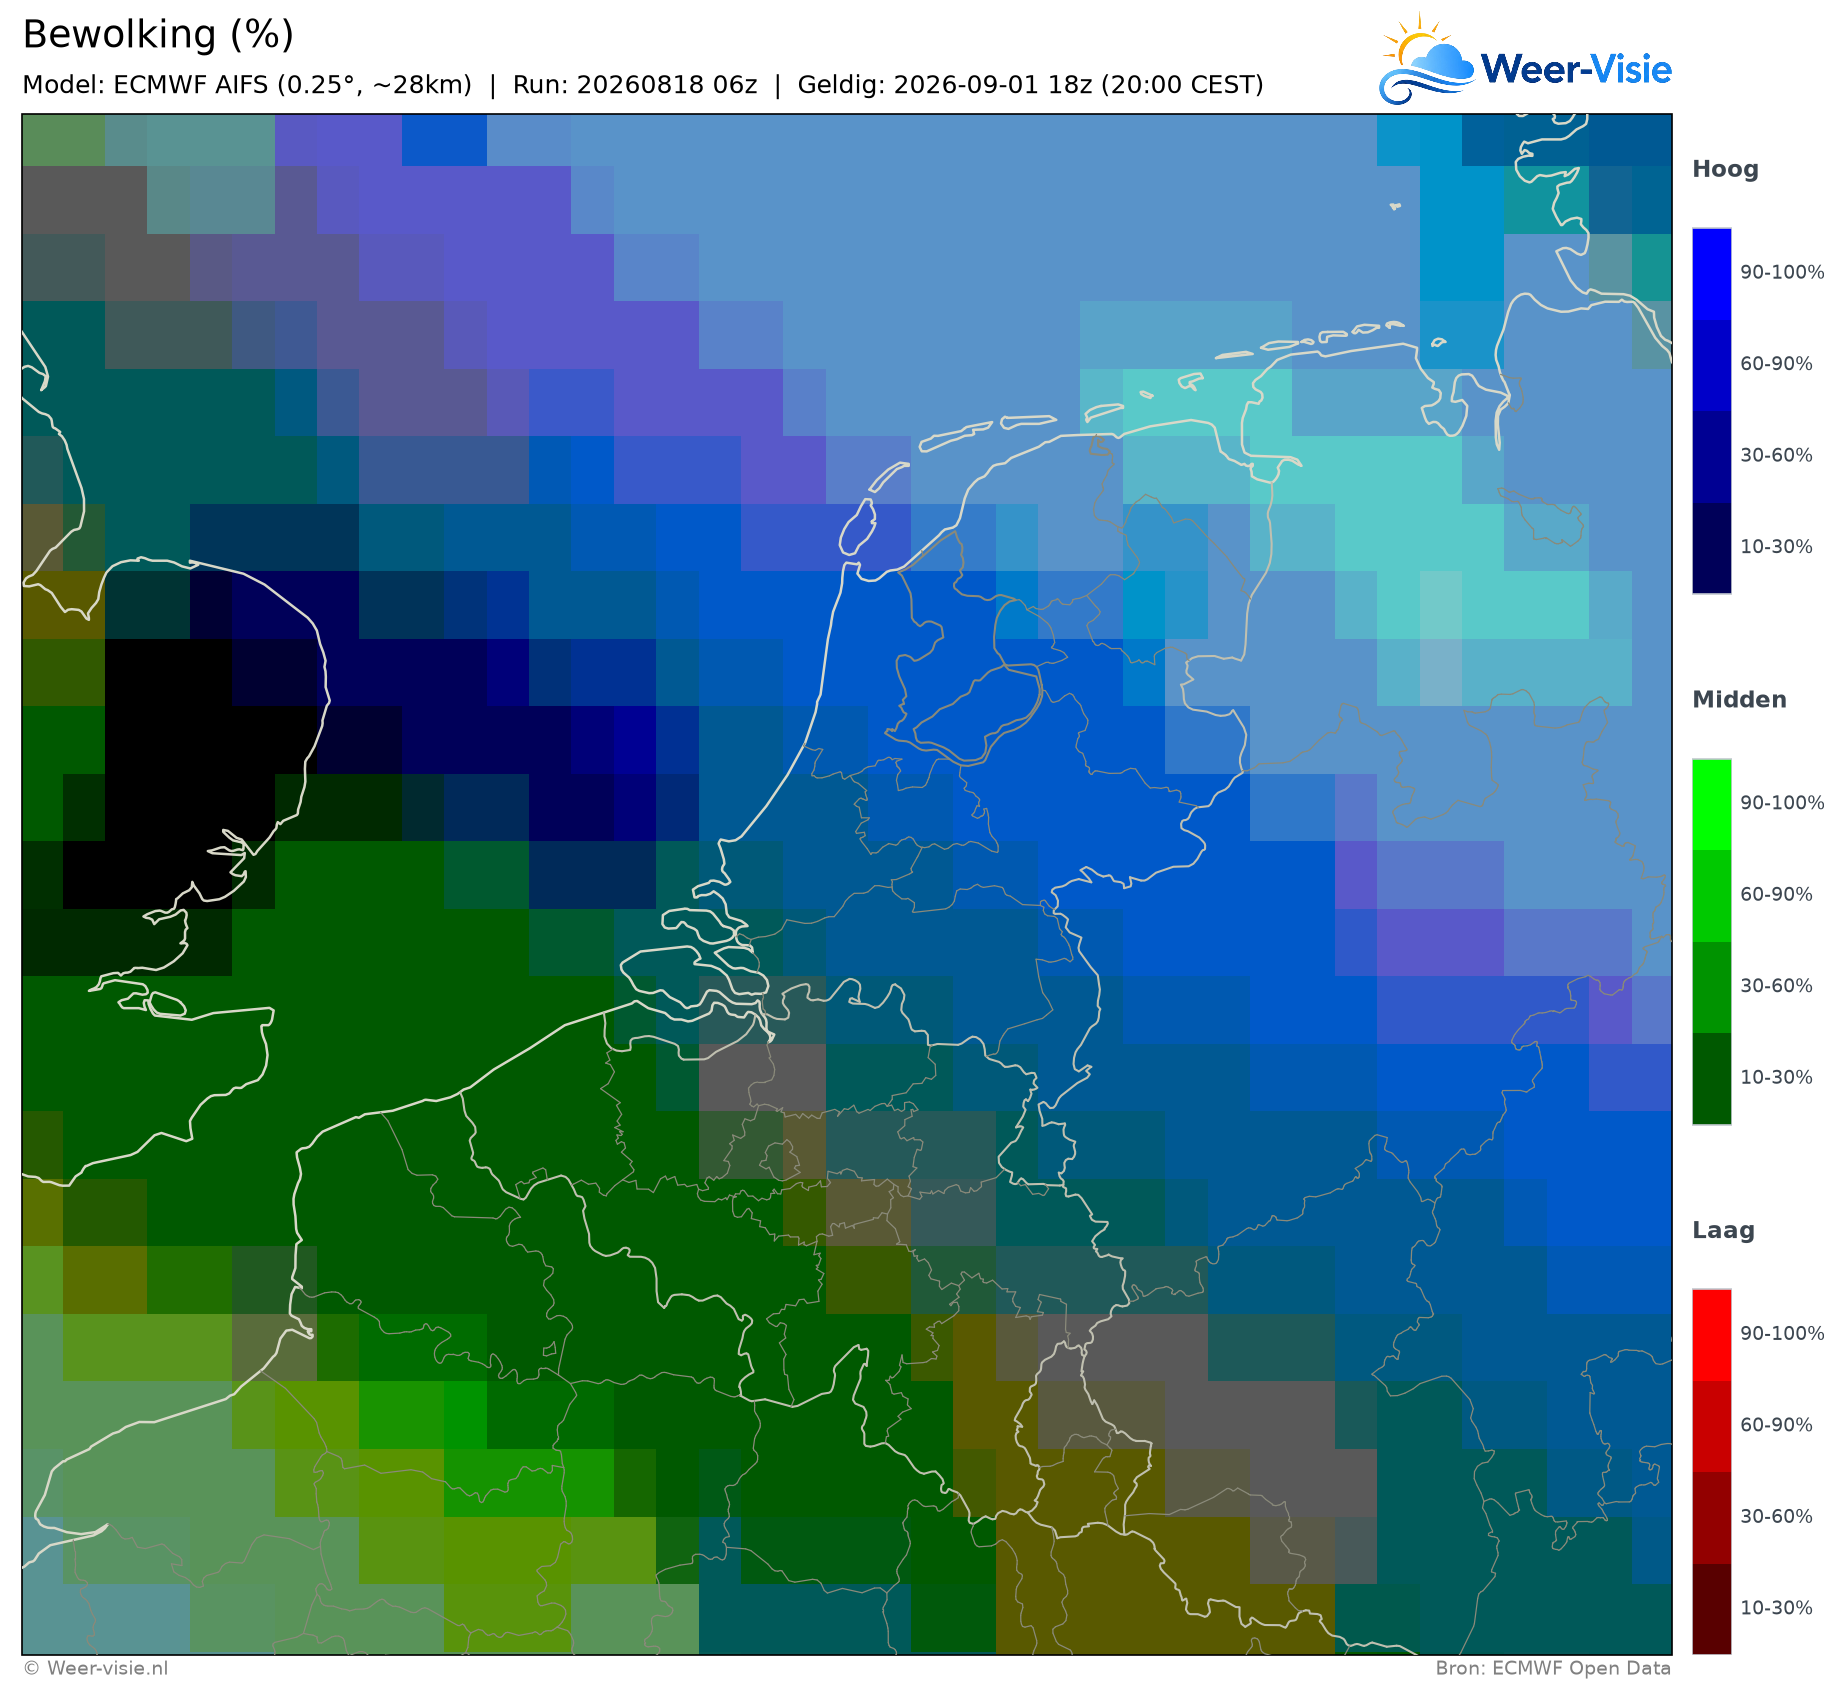
Task: Click the Bron: ECMWF Open Data text
Action: point(1553,1668)
